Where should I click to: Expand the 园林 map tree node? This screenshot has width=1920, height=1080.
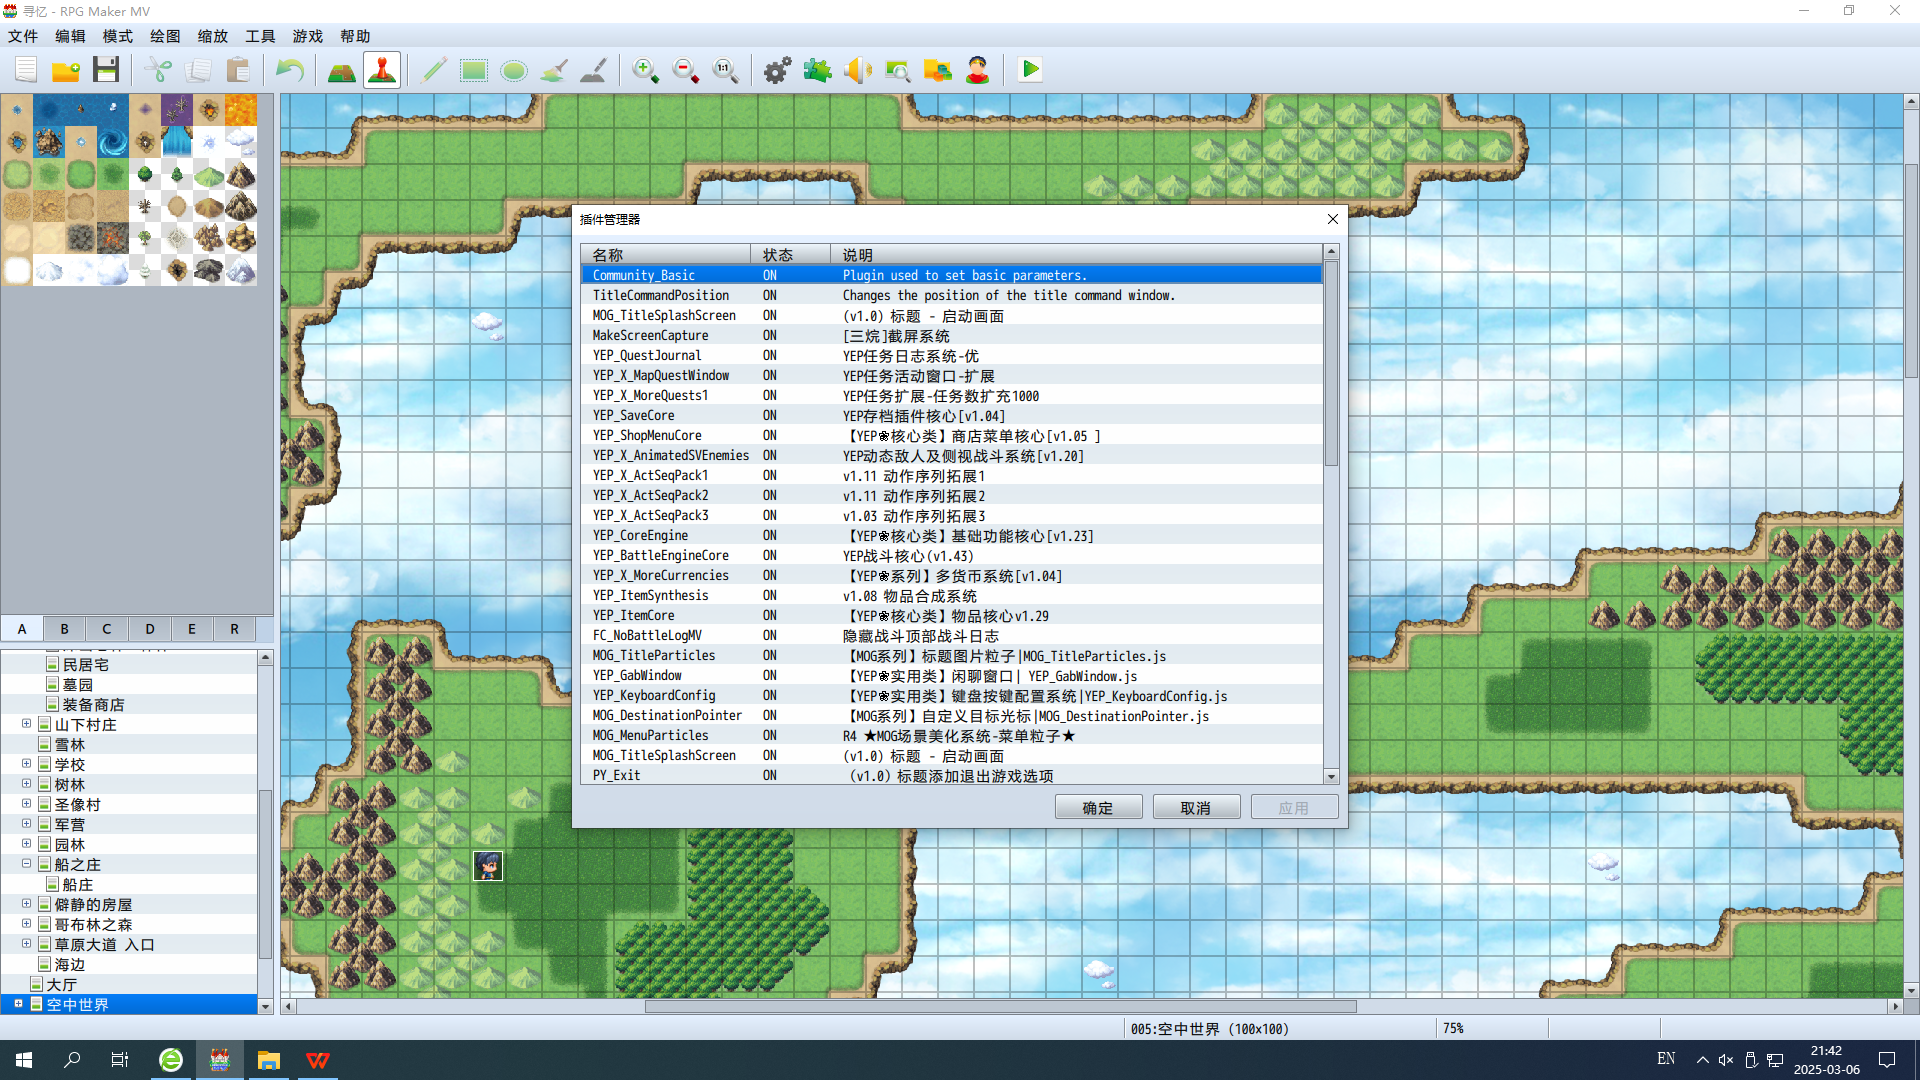tap(27, 844)
